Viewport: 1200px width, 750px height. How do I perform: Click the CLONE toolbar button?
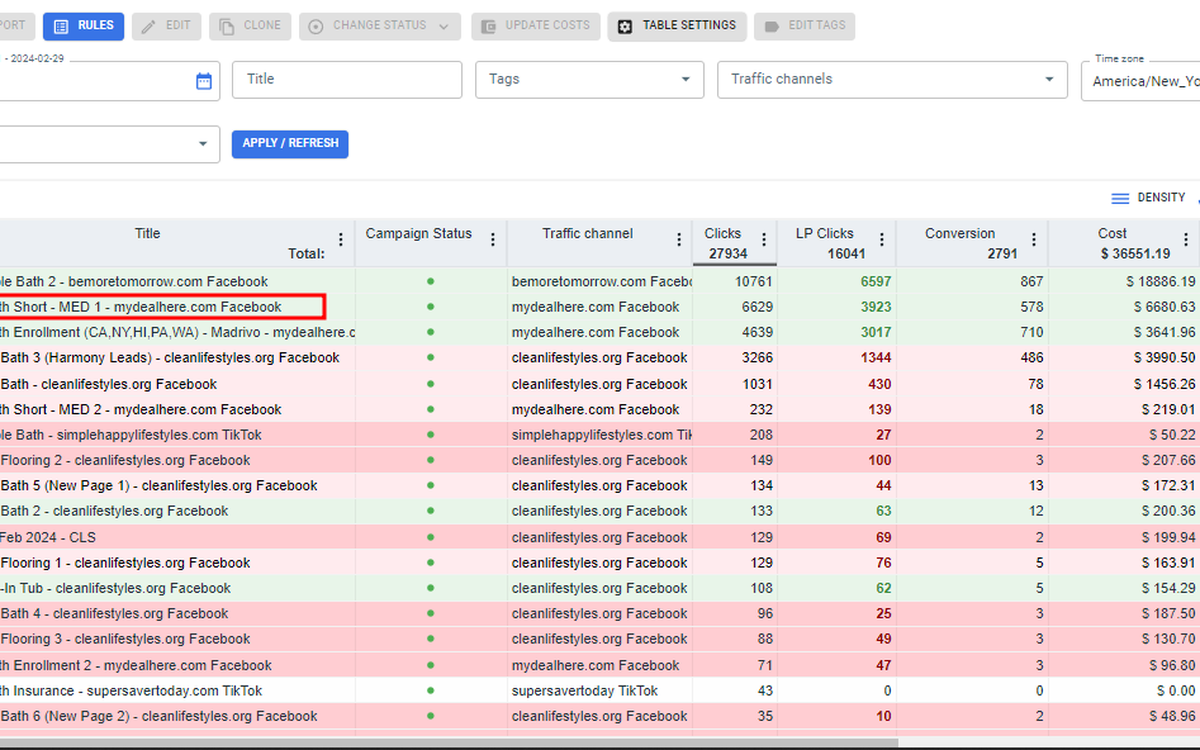point(250,26)
